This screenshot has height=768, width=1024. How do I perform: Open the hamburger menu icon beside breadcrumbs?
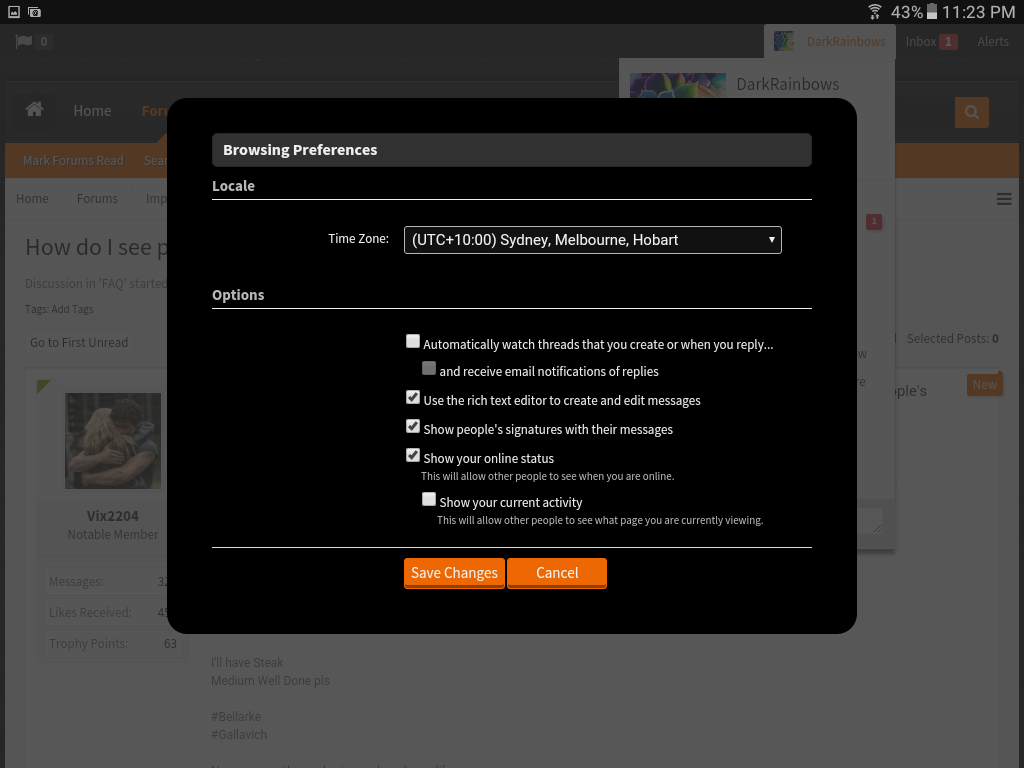coord(1004,199)
